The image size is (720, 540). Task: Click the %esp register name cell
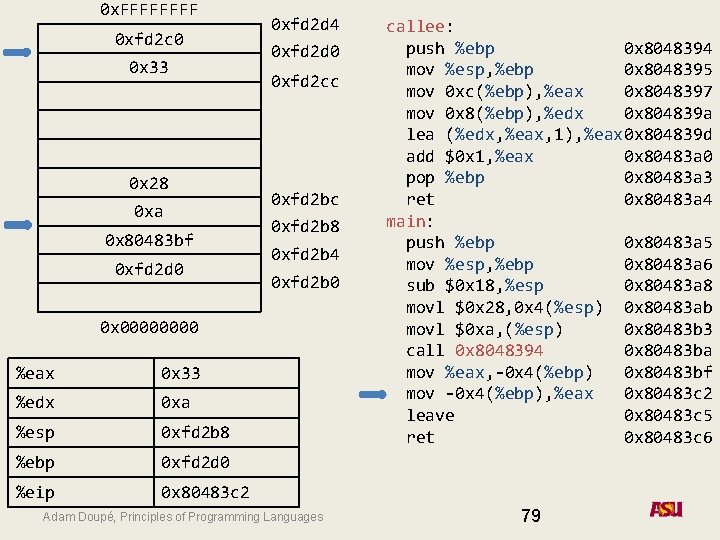click(x=81, y=433)
